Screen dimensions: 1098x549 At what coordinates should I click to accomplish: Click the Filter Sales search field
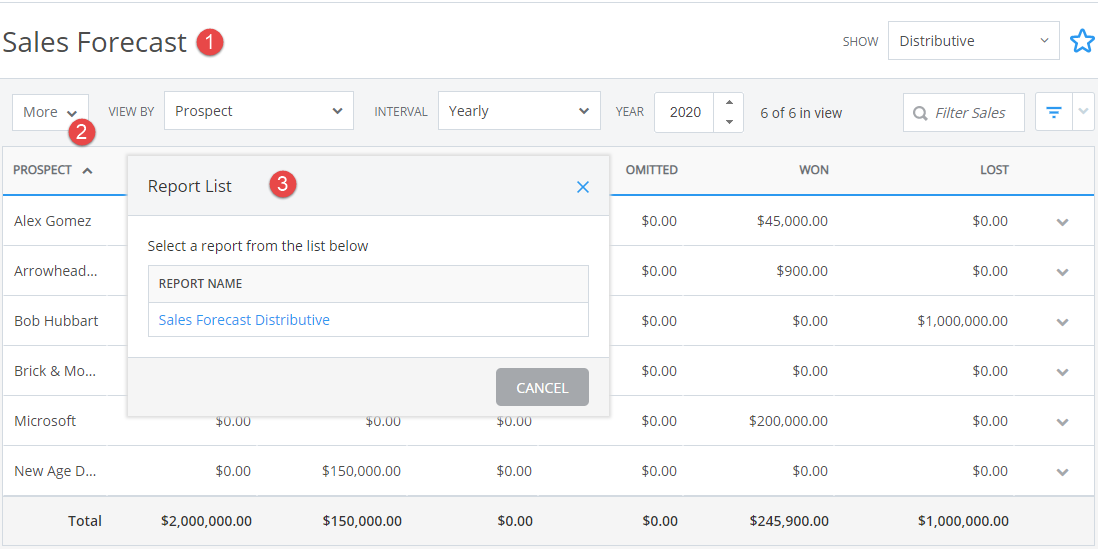(x=964, y=112)
